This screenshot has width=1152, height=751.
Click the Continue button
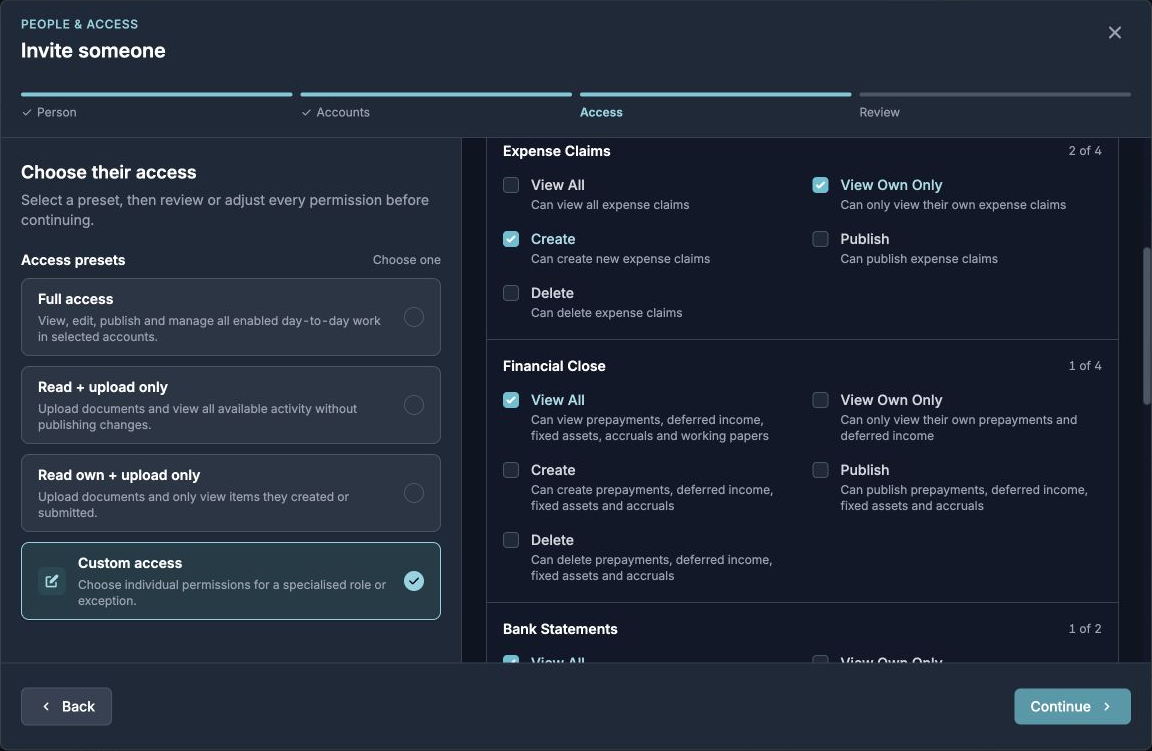(x=1072, y=706)
